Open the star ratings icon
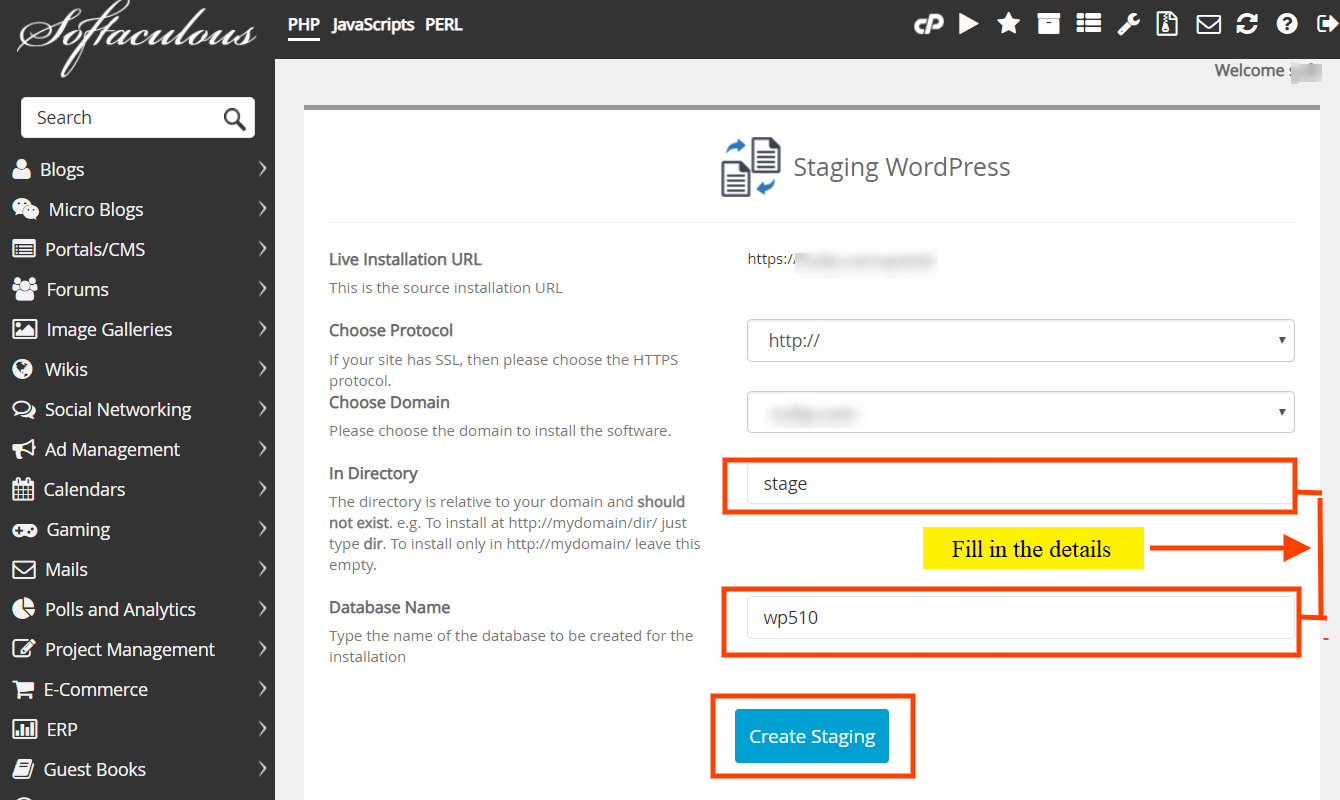1340x800 pixels. [1008, 23]
